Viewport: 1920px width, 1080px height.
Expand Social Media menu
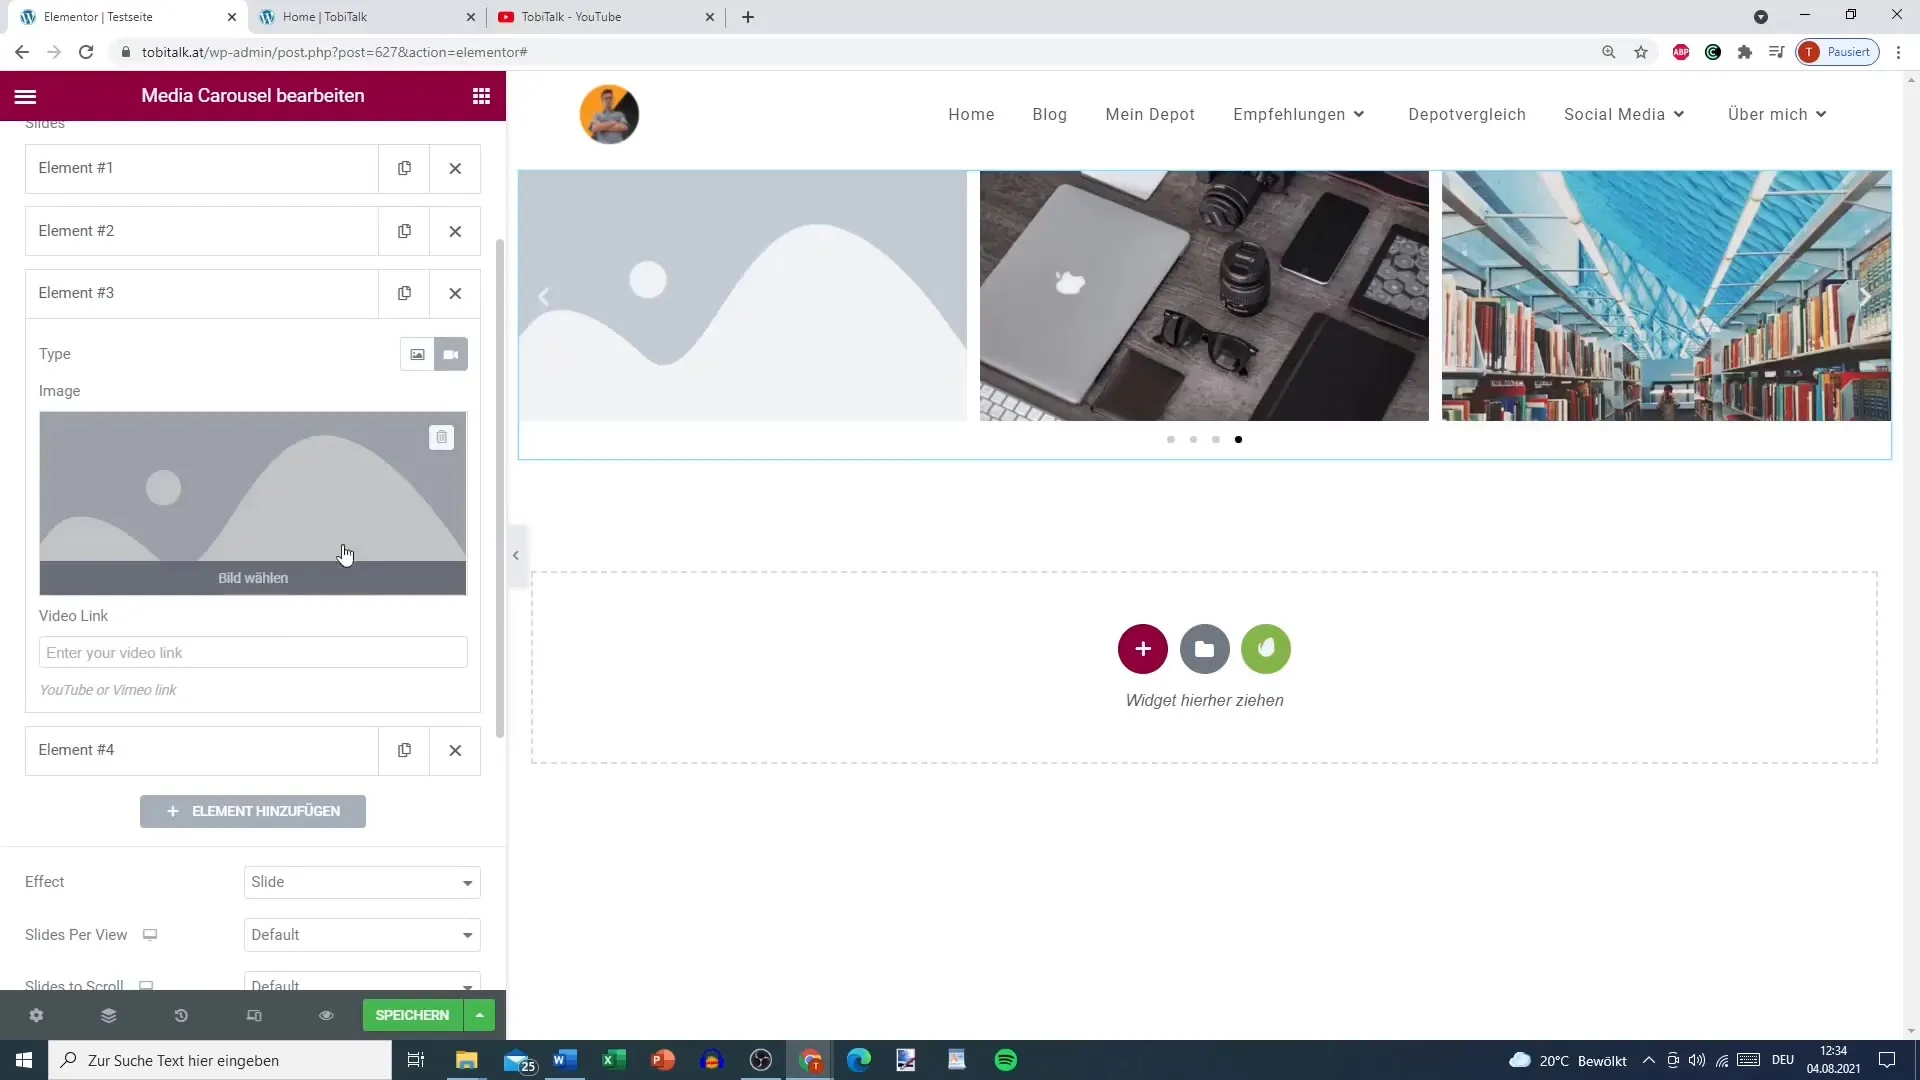1624,114
